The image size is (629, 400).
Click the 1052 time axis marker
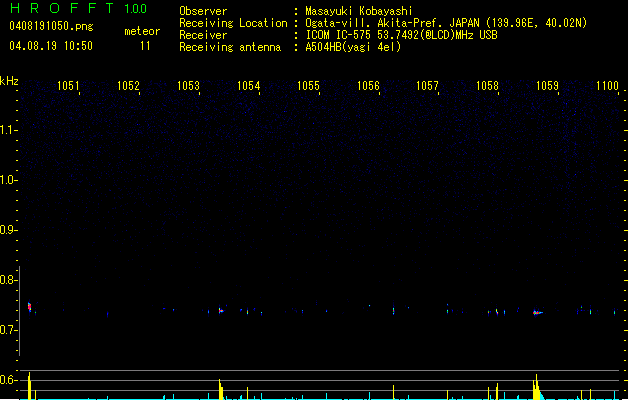128,85
